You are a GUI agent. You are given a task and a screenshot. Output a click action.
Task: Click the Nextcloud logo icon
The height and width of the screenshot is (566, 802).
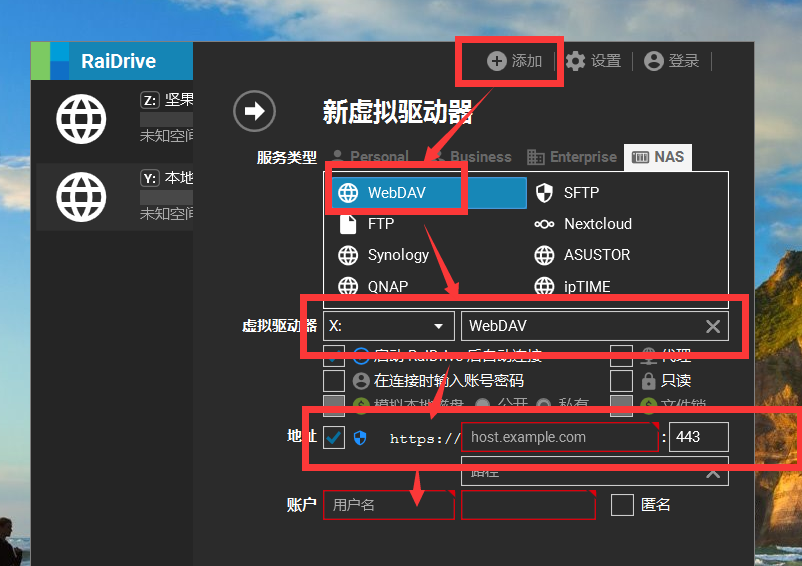click(x=544, y=224)
